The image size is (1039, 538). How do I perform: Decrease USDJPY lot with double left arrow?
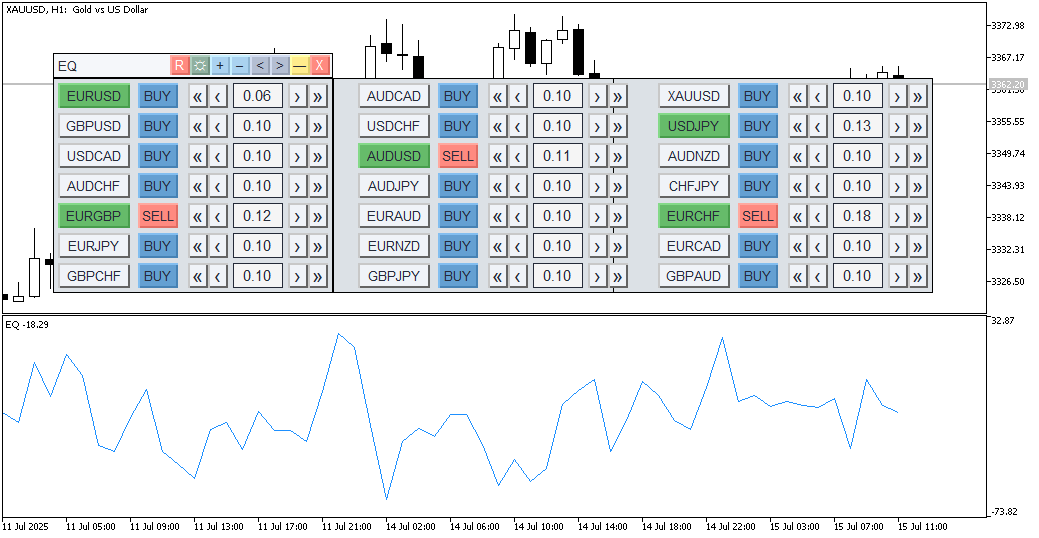pos(797,126)
